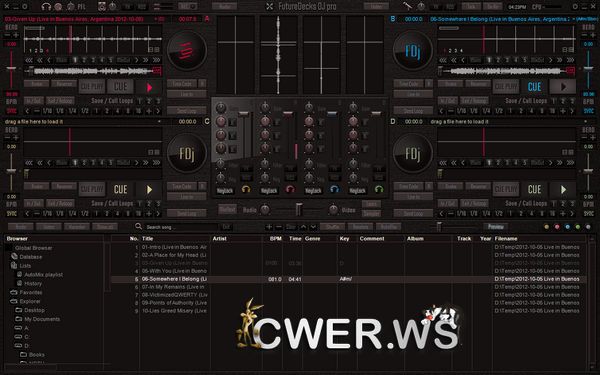Click the yellow dot above file list
The height and width of the screenshot is (375, 600).
coord(546,227)
